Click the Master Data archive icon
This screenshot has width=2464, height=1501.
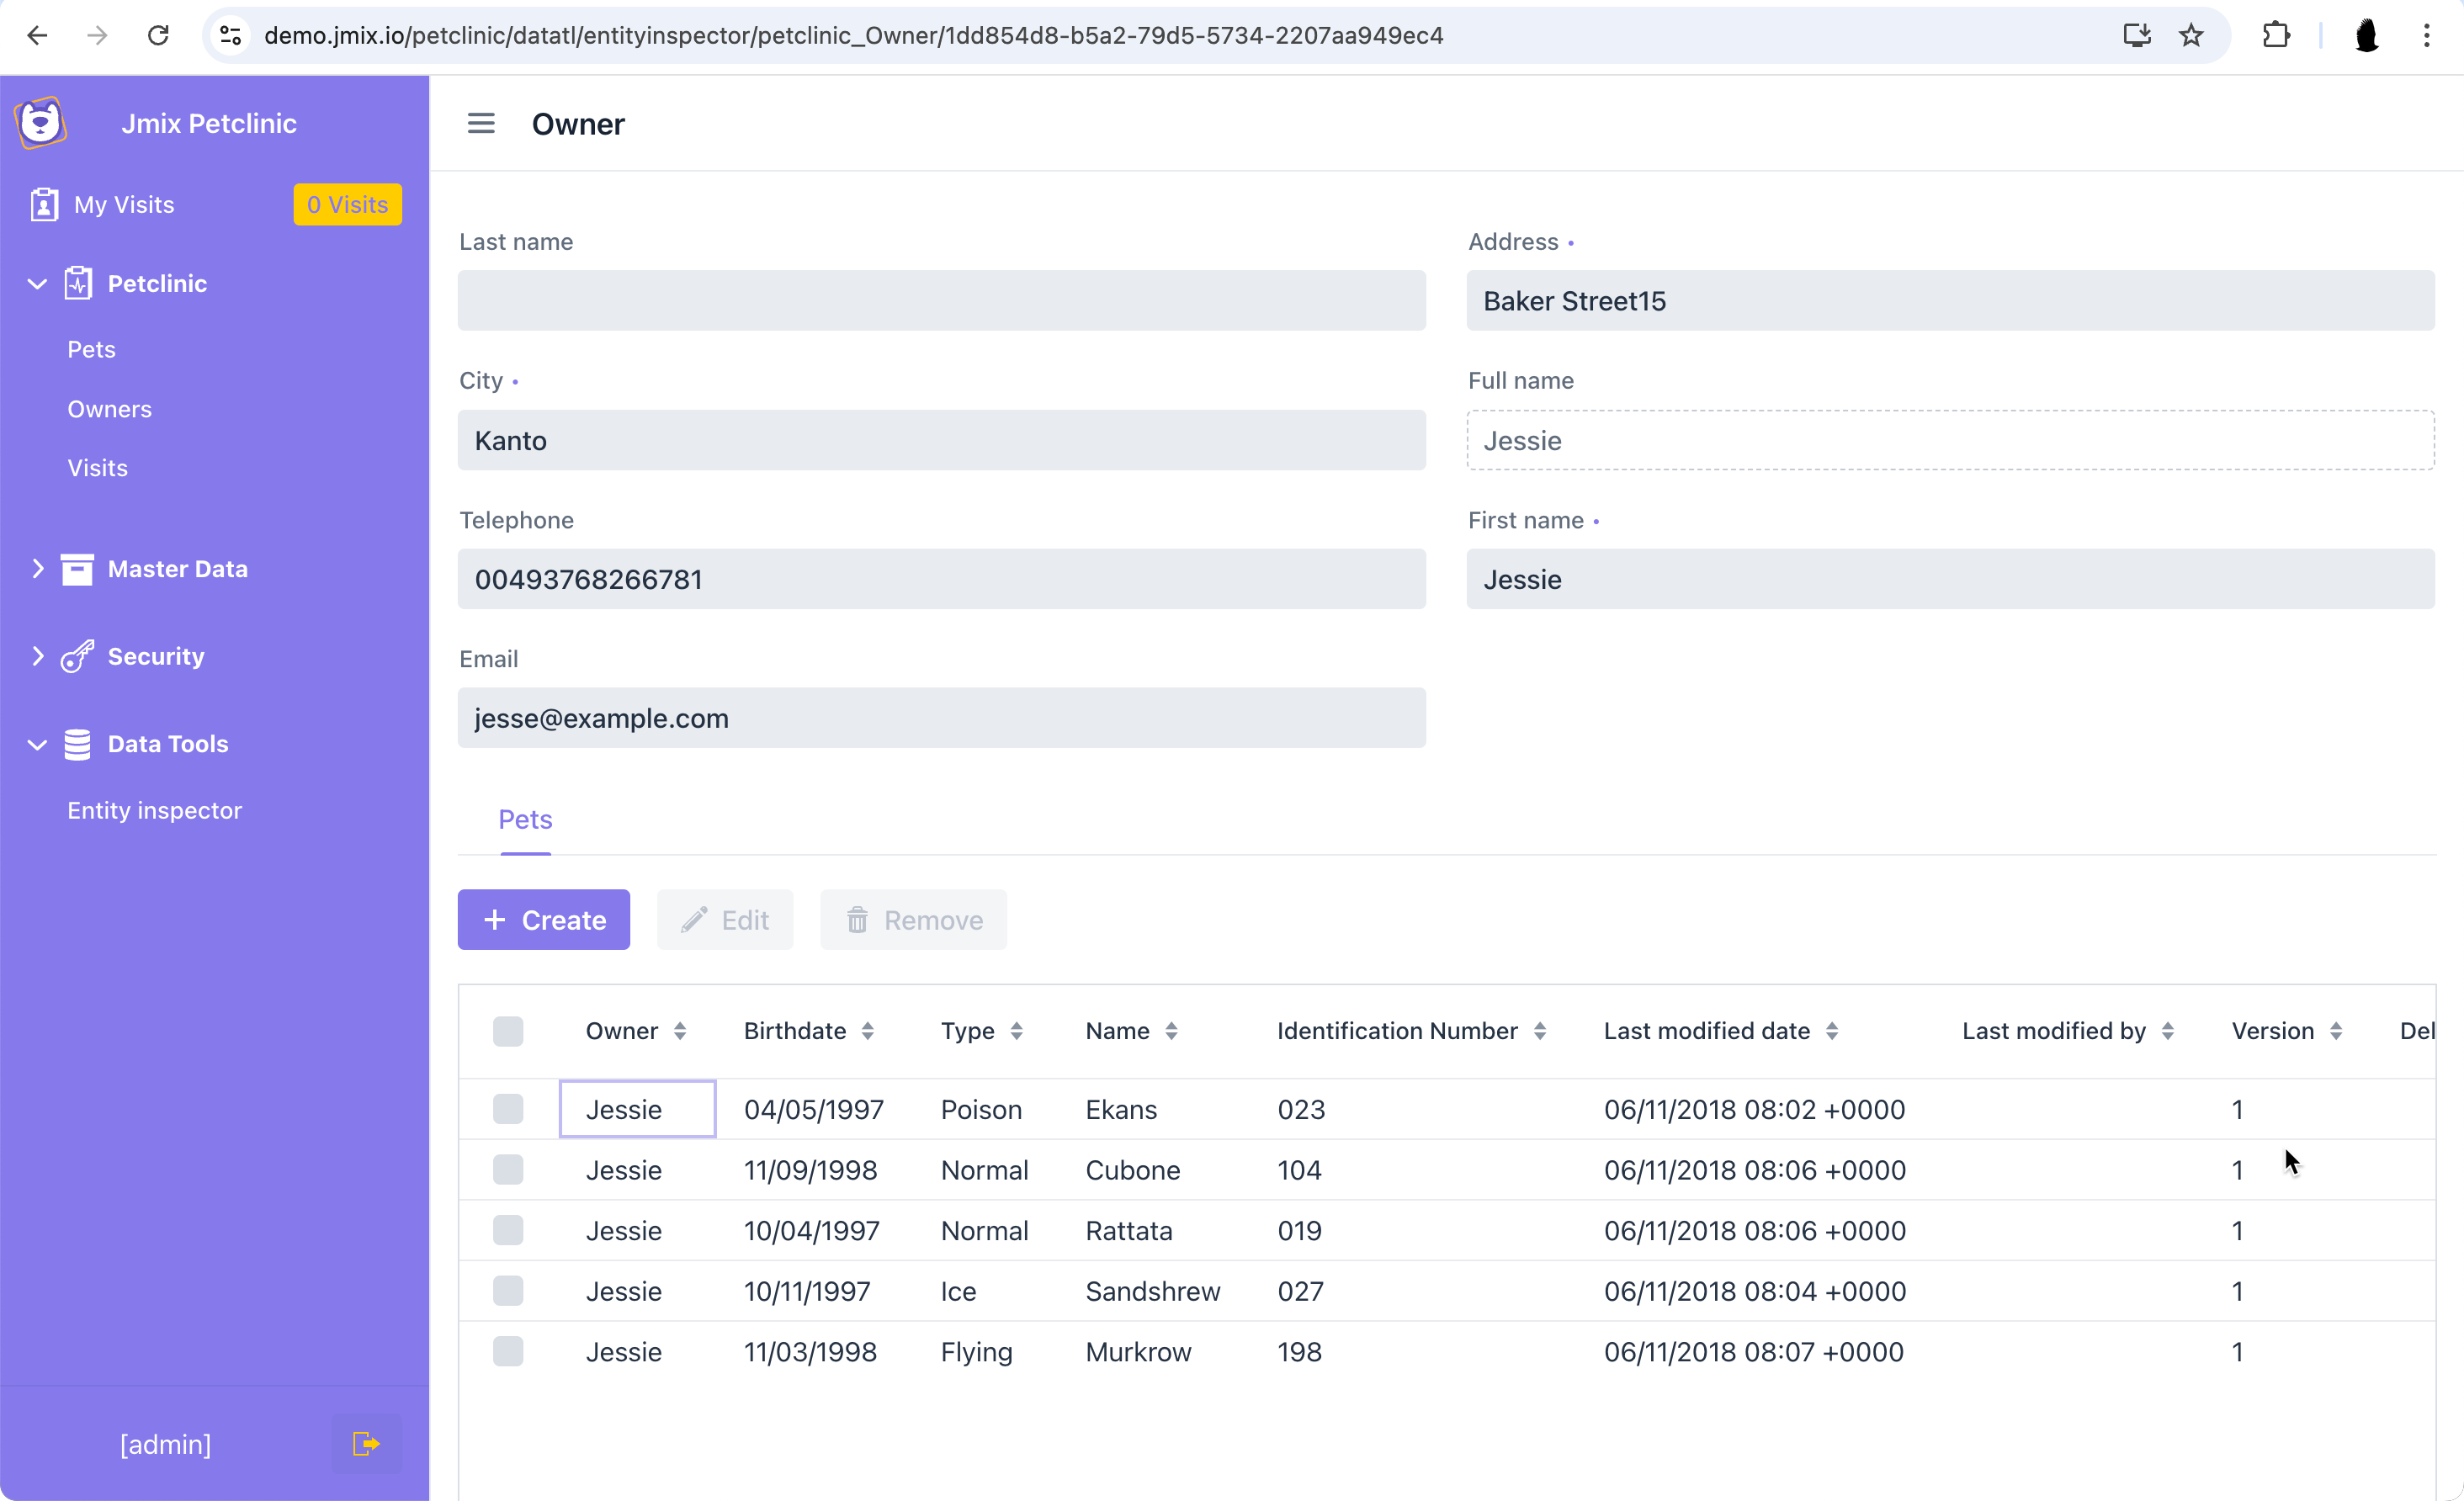tap(77, 569)
